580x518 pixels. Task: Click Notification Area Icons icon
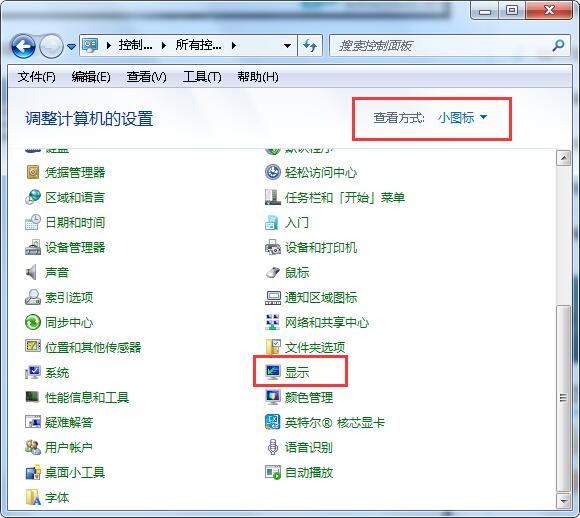coord(273,297)
